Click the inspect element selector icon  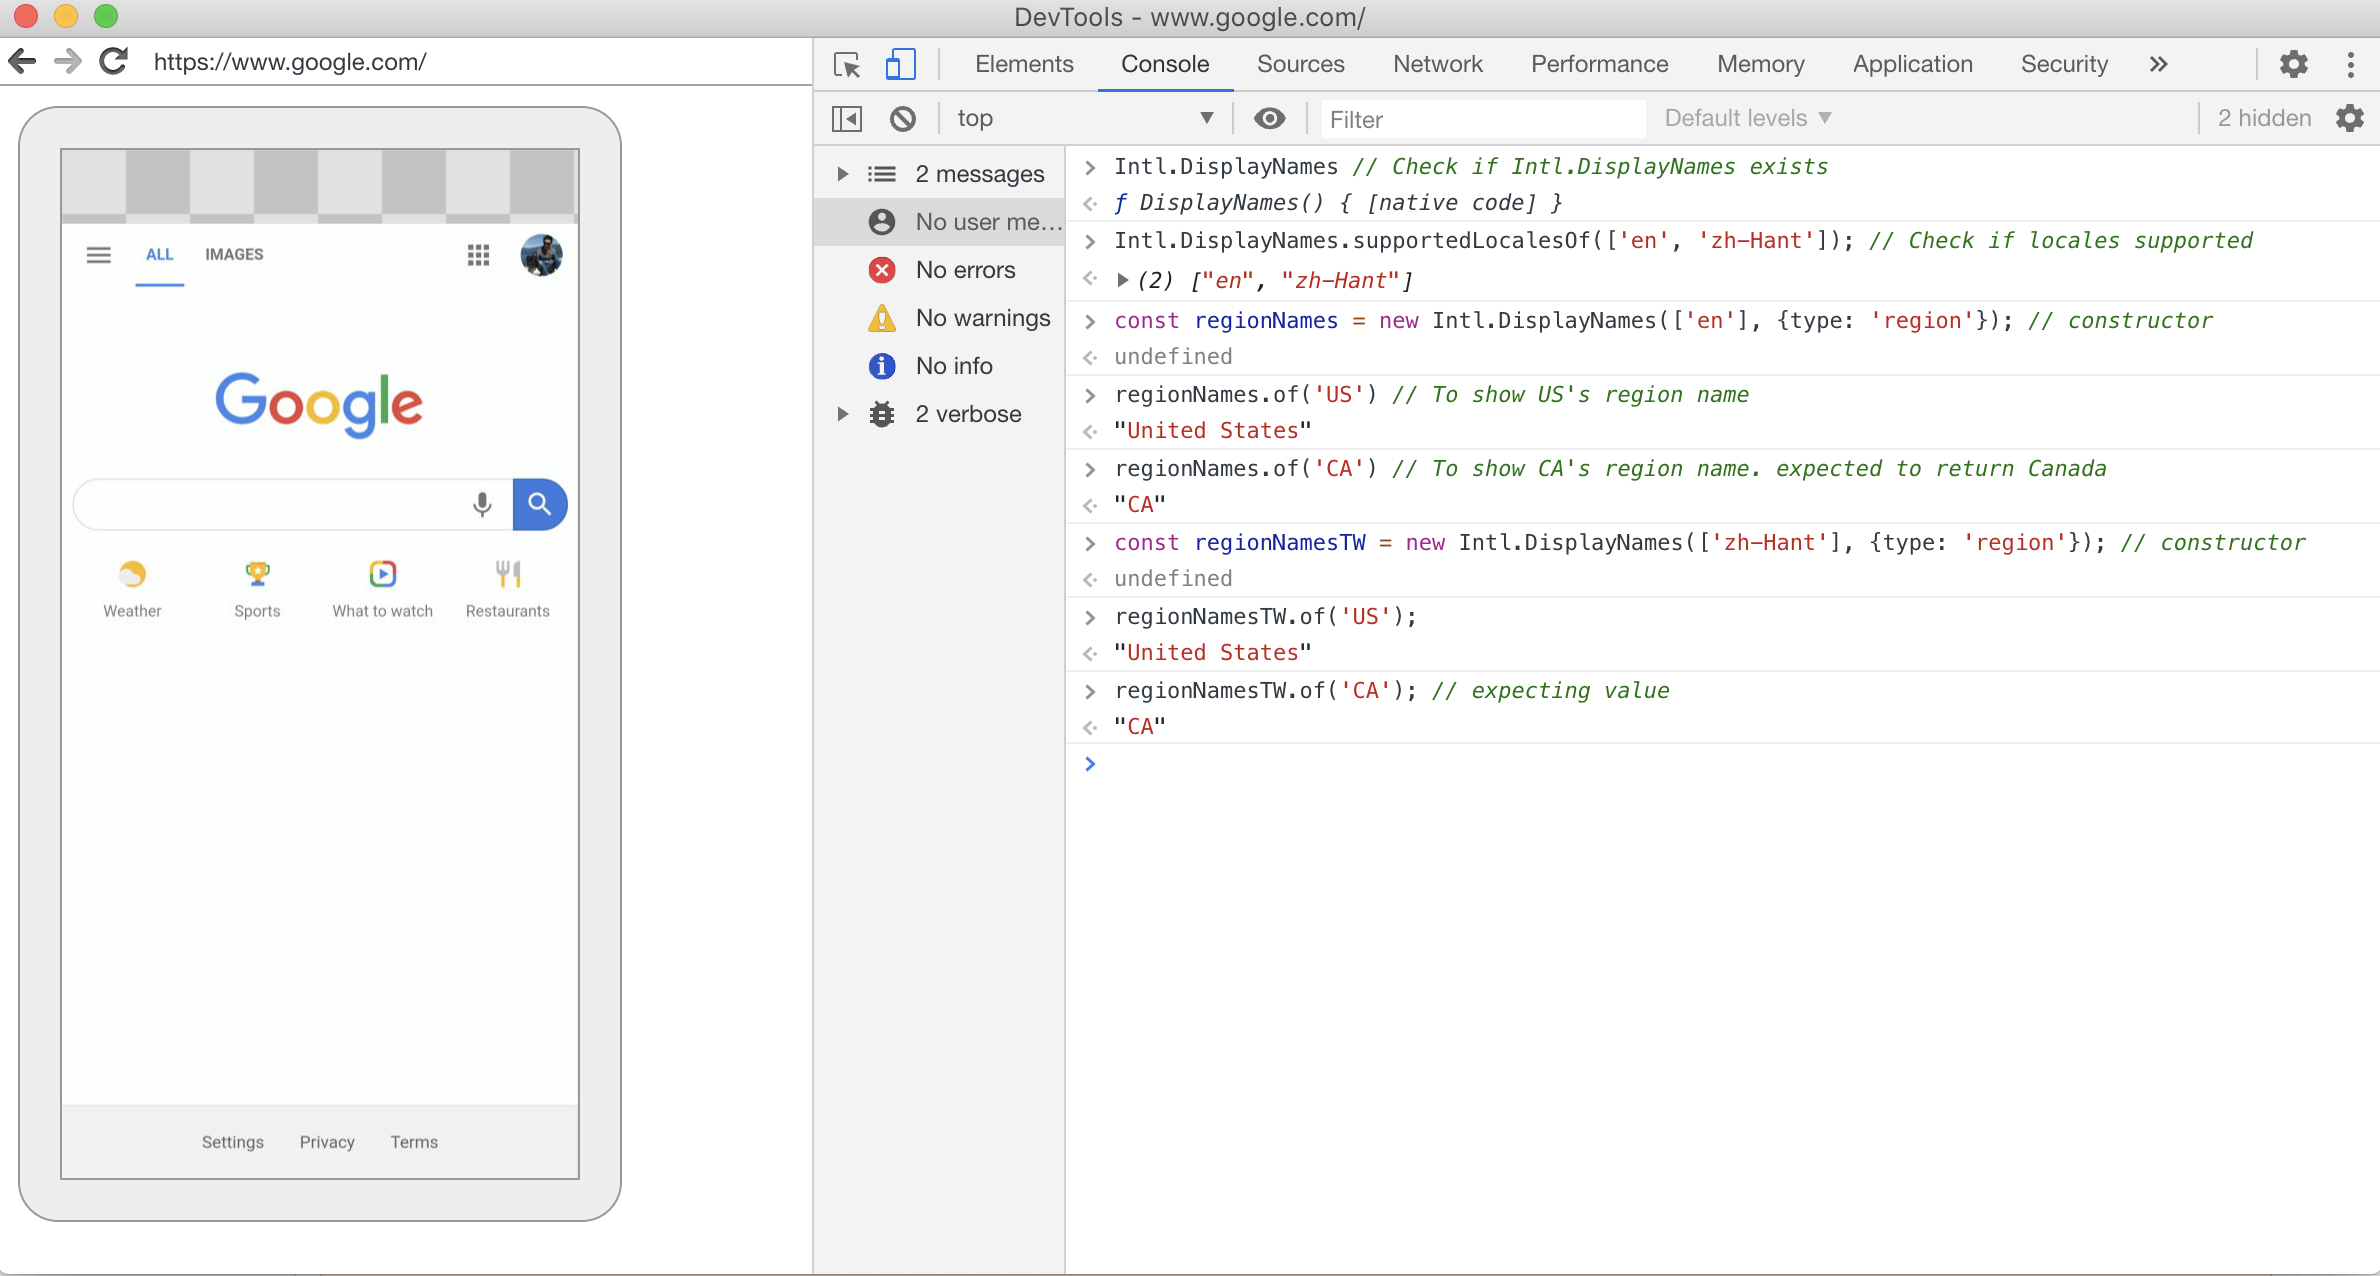pos(847,65)
